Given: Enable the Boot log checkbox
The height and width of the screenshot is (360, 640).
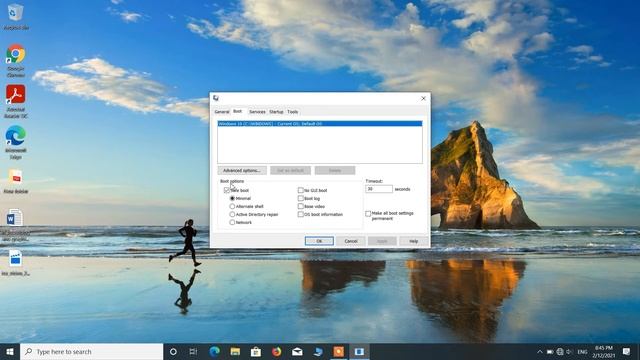Looking at the screenshot, I should [x=301, y=198].
